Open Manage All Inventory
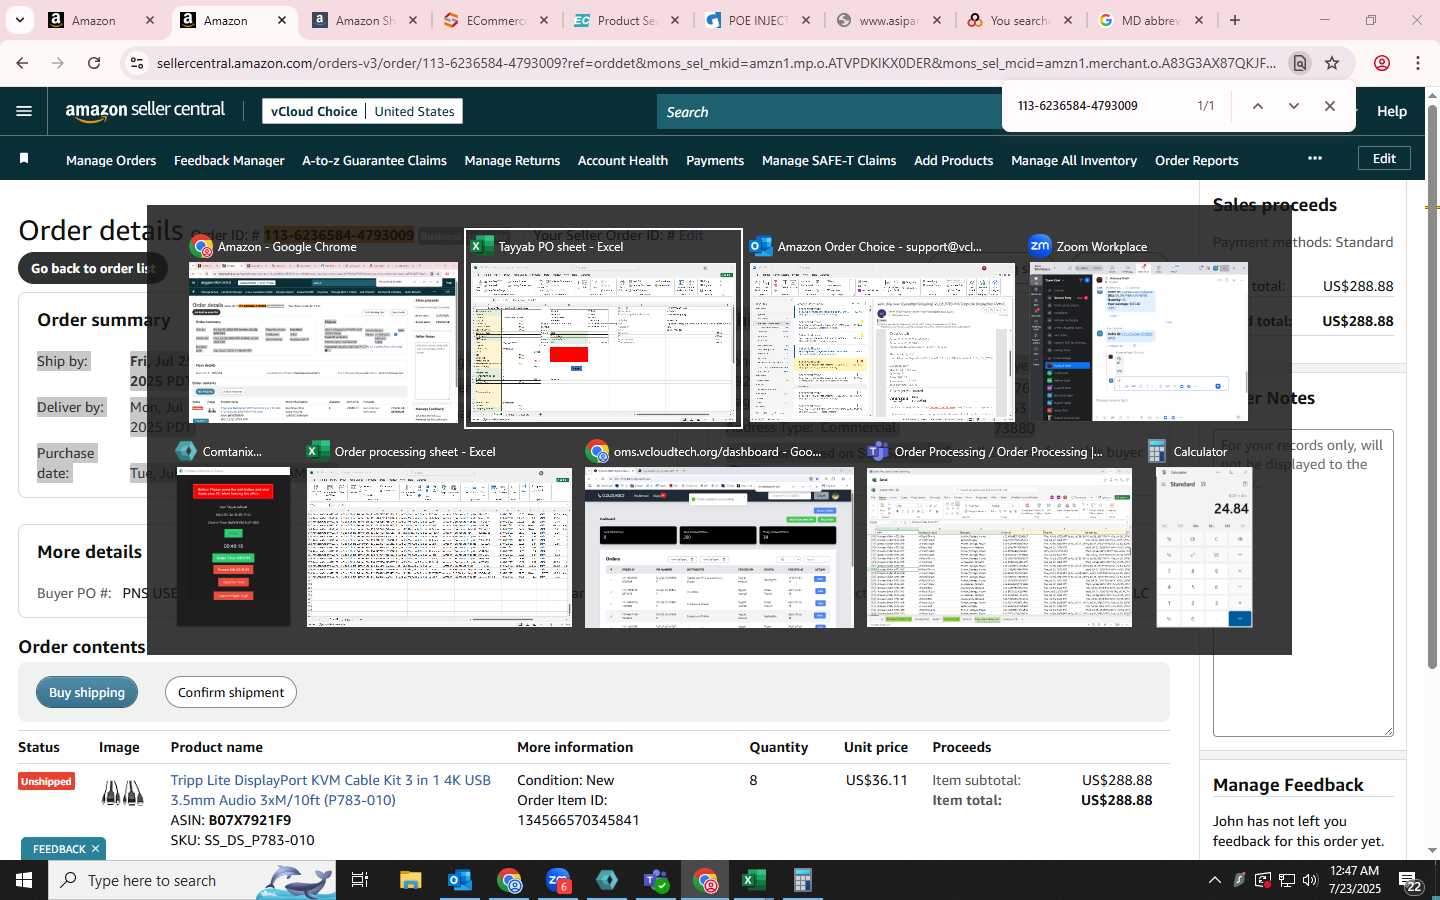 point(1074,160)
